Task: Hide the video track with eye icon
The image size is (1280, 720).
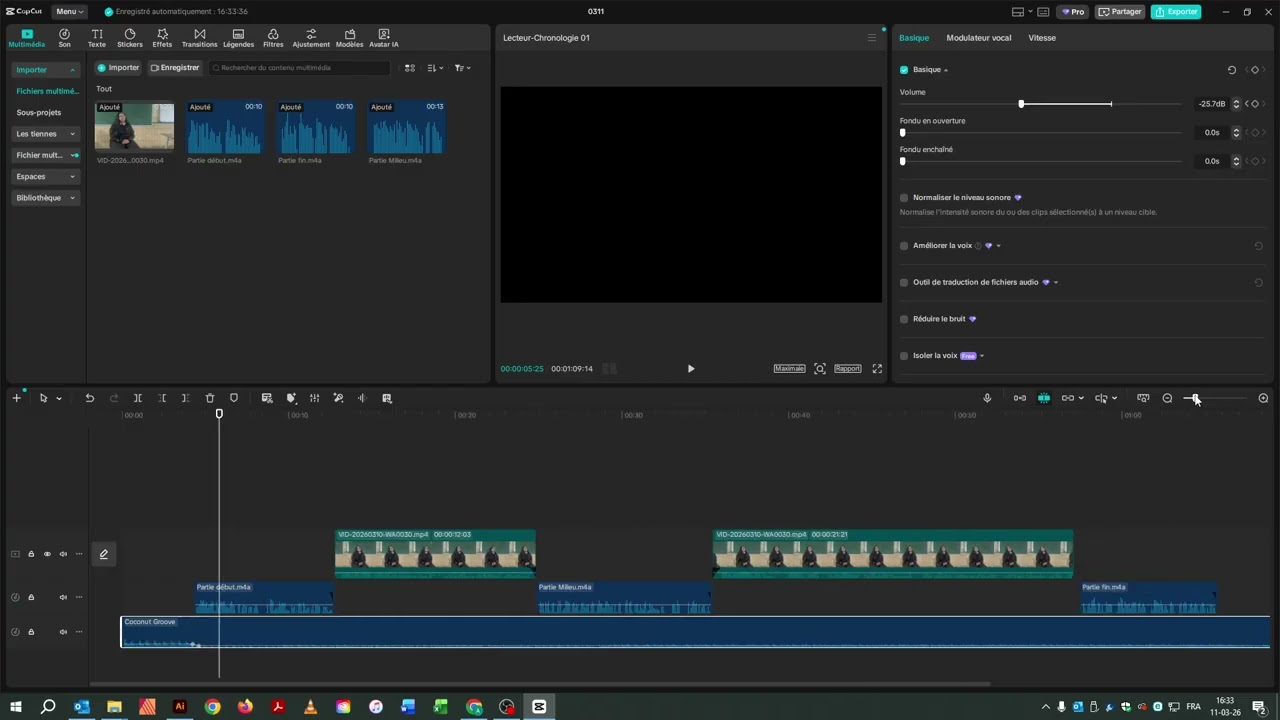Action: pyautogui.click(x=47, y=554)
